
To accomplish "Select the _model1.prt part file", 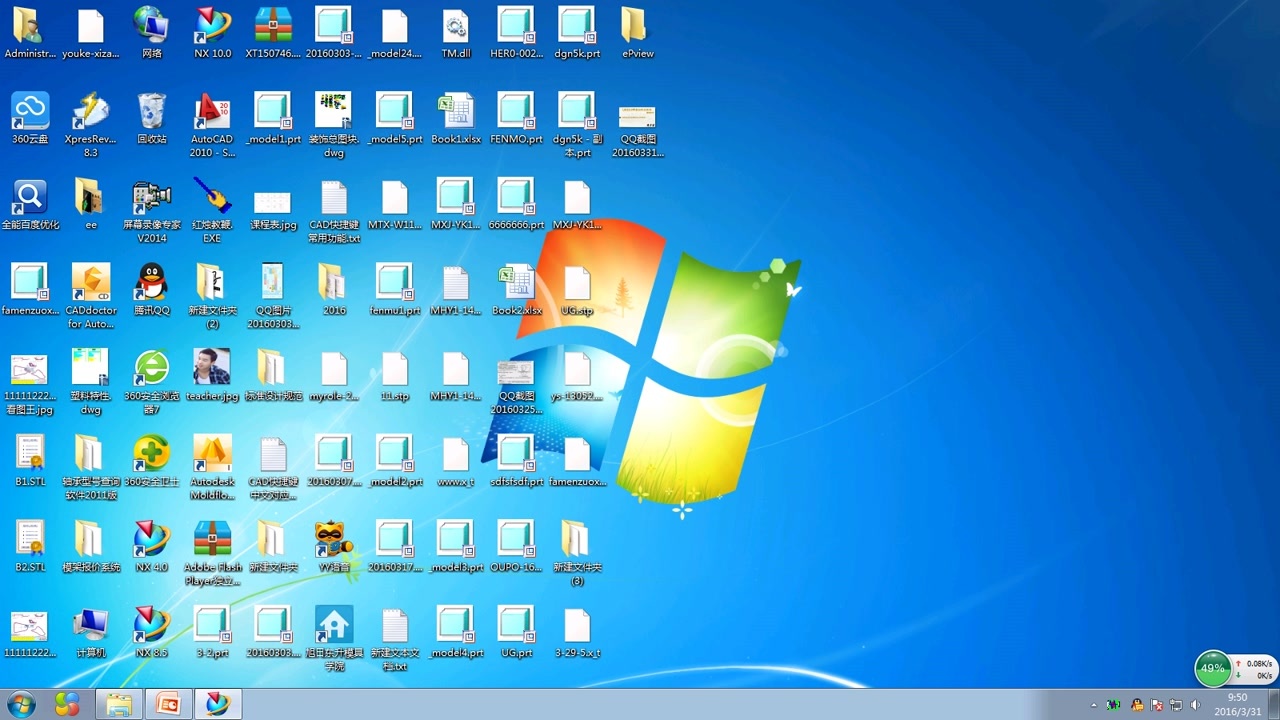I will tap(273, 118).
